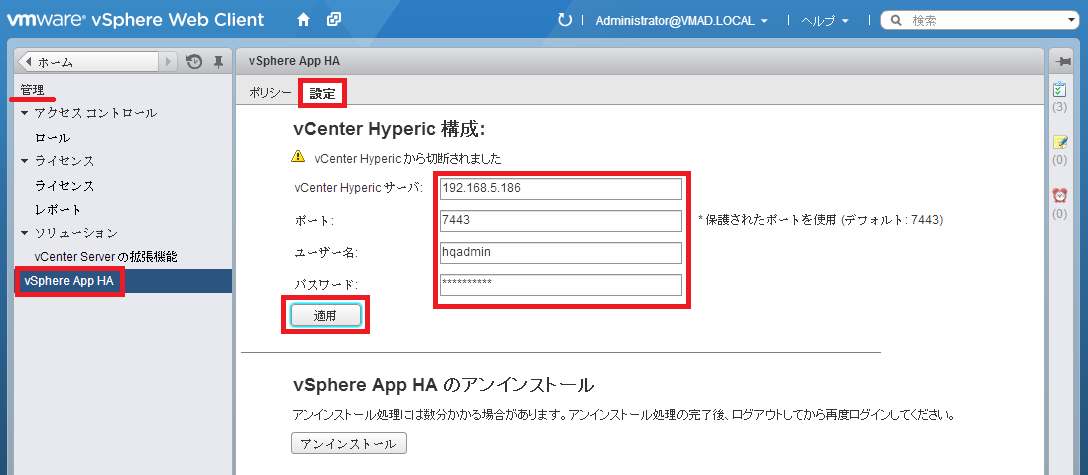Switch to 設定 tab
The image size is (1088, 475).
[x=322, y=94]
